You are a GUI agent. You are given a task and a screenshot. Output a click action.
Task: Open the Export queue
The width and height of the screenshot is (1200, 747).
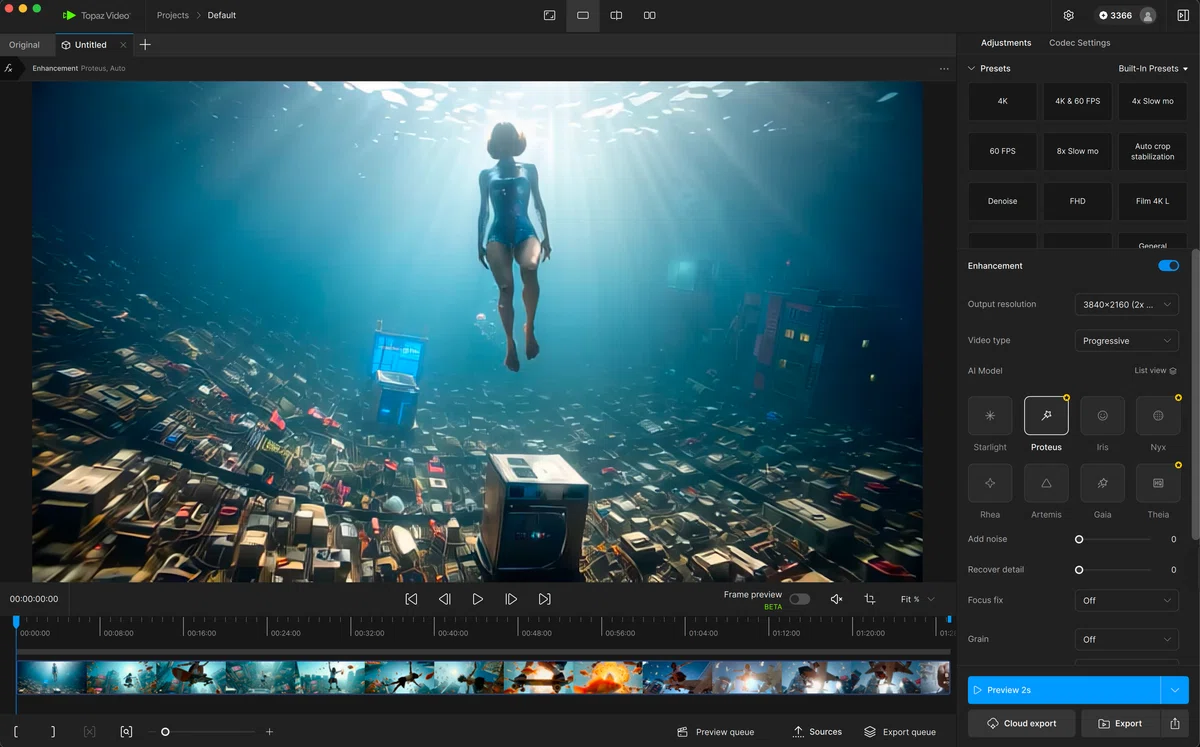click(x=900, y=732)
